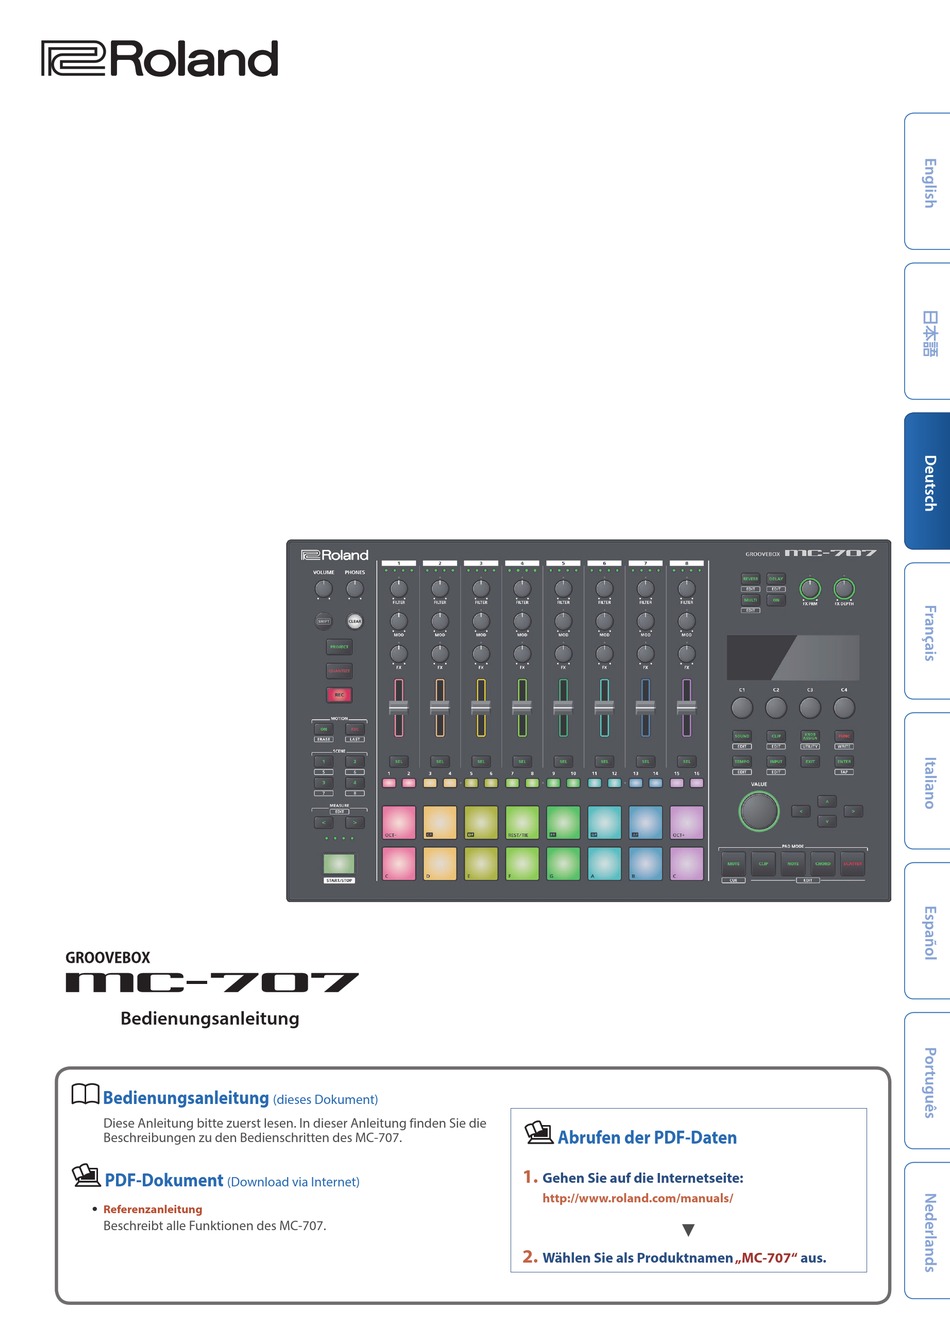Click the SHIFT button on the device
The height and width of the screenshot is (1344, 950).
pos(323,621)
